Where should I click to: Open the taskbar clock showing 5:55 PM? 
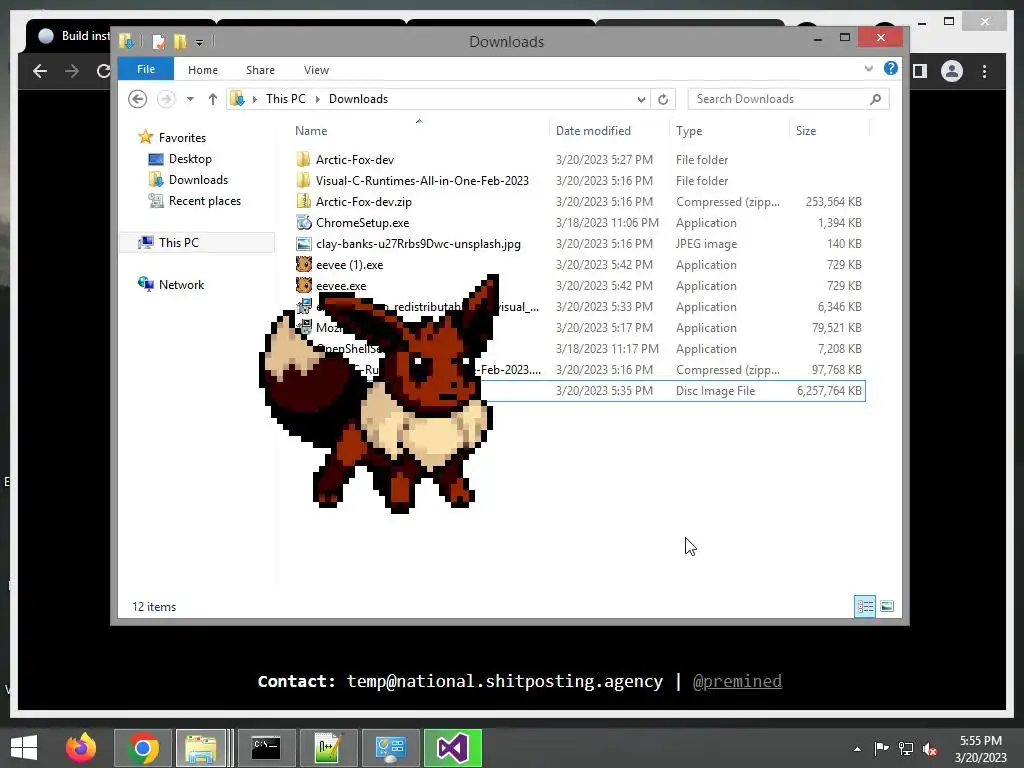[981, 748]
